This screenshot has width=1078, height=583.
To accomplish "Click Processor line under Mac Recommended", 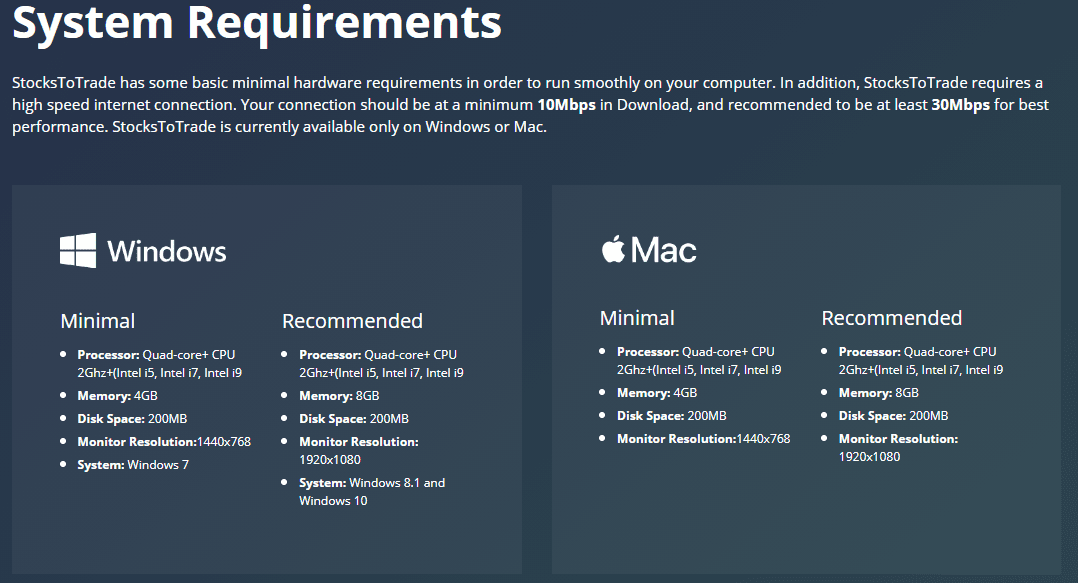I will point(921,361).
